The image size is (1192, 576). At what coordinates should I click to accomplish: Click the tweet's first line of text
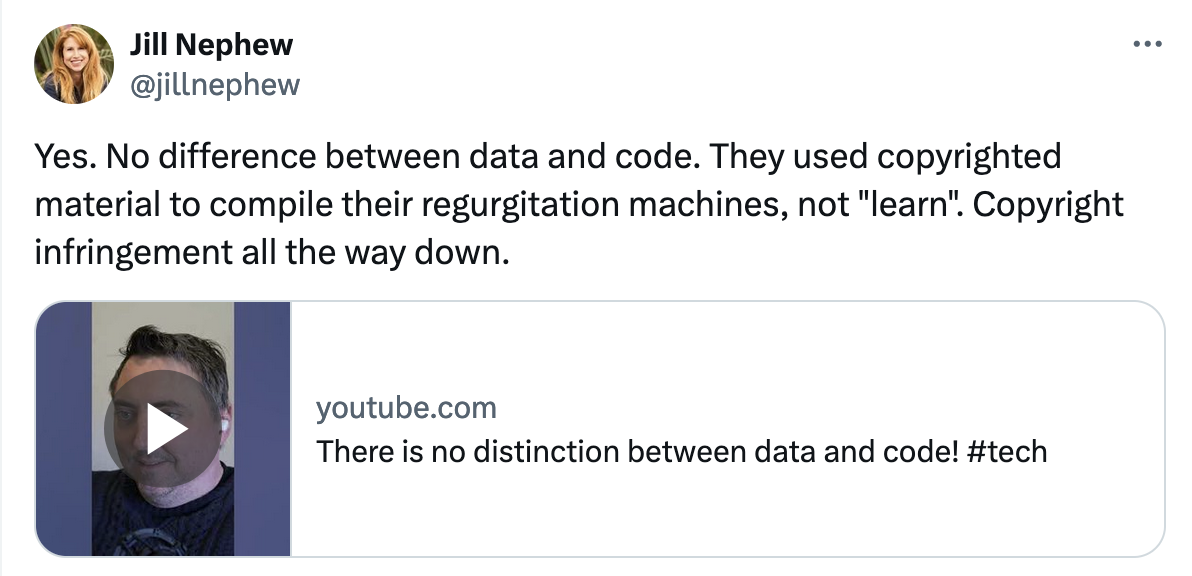click(547, 157)
